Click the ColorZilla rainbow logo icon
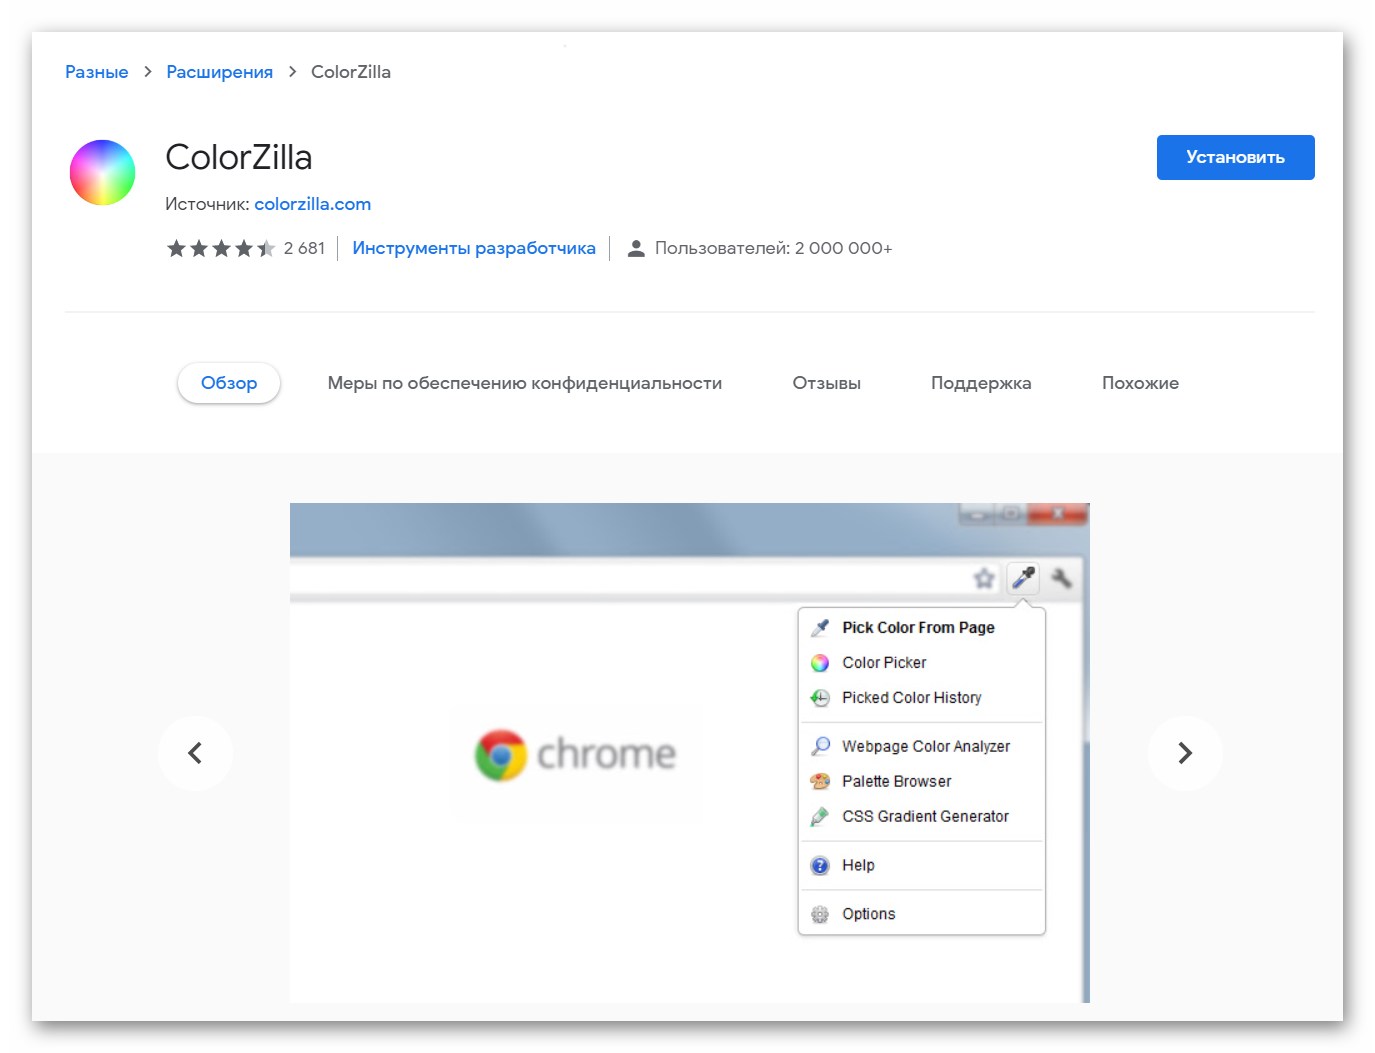This screenshot has width=1375, height=1053. (x=102, y=173)
